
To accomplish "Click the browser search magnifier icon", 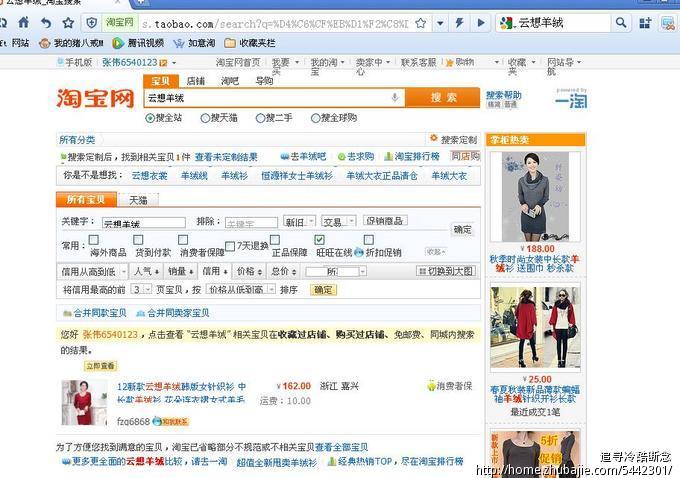I will pos(621,23).
